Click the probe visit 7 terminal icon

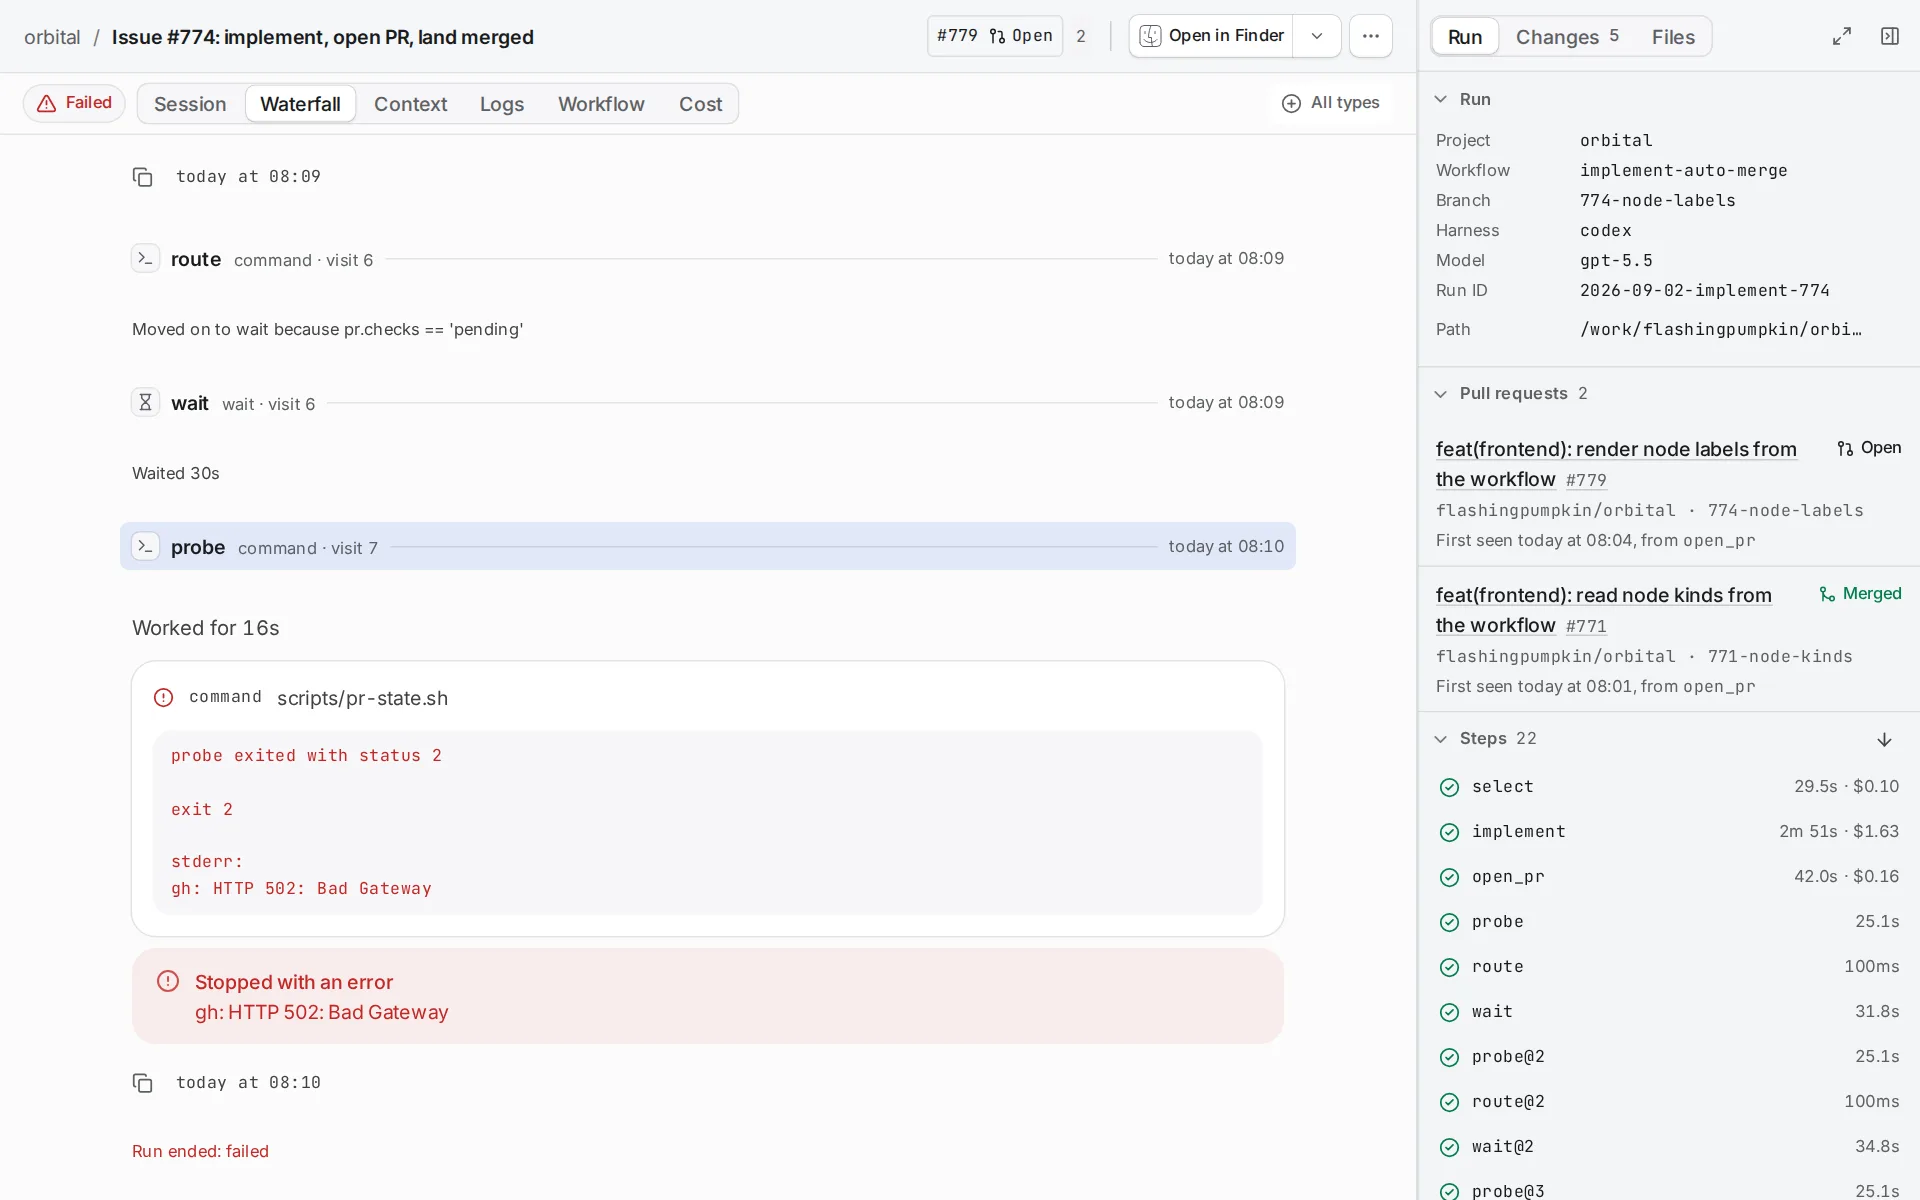(145, 547)
